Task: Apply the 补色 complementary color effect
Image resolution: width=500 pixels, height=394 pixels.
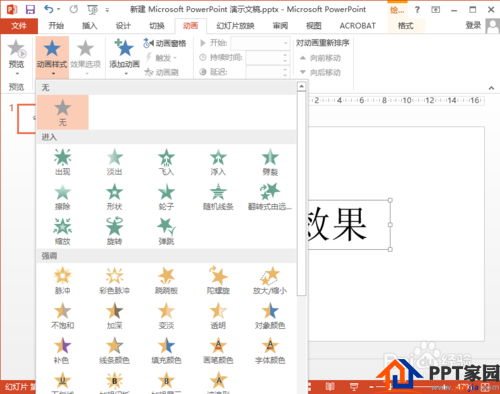Action: coord(63,350)
